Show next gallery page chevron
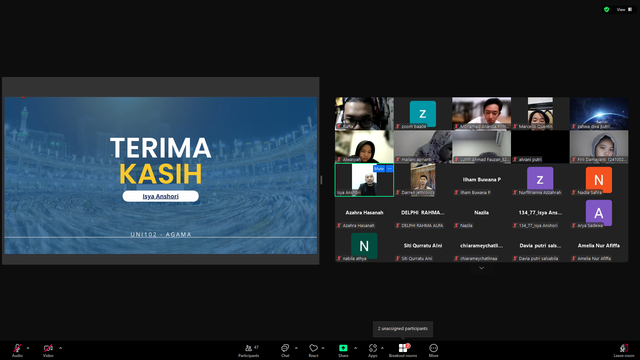This screenshot has width=640, height=360. [x=482, y=268]
